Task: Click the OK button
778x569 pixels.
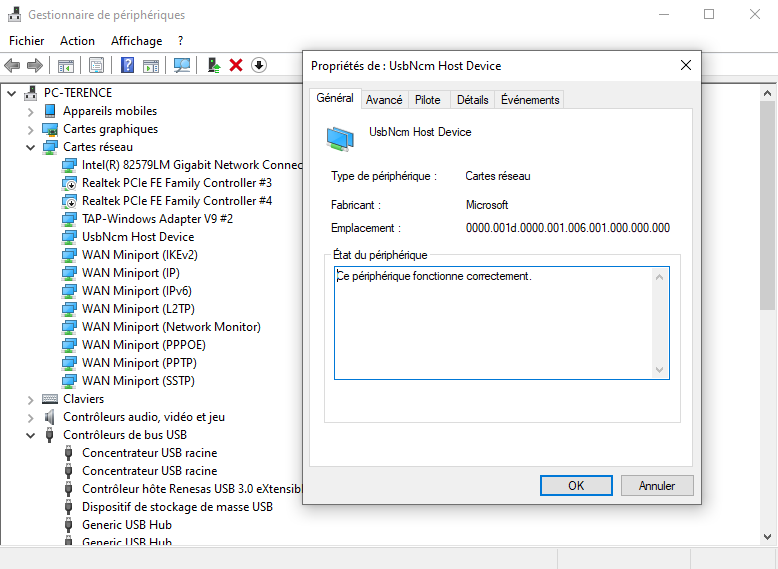Action: (576, 485)
